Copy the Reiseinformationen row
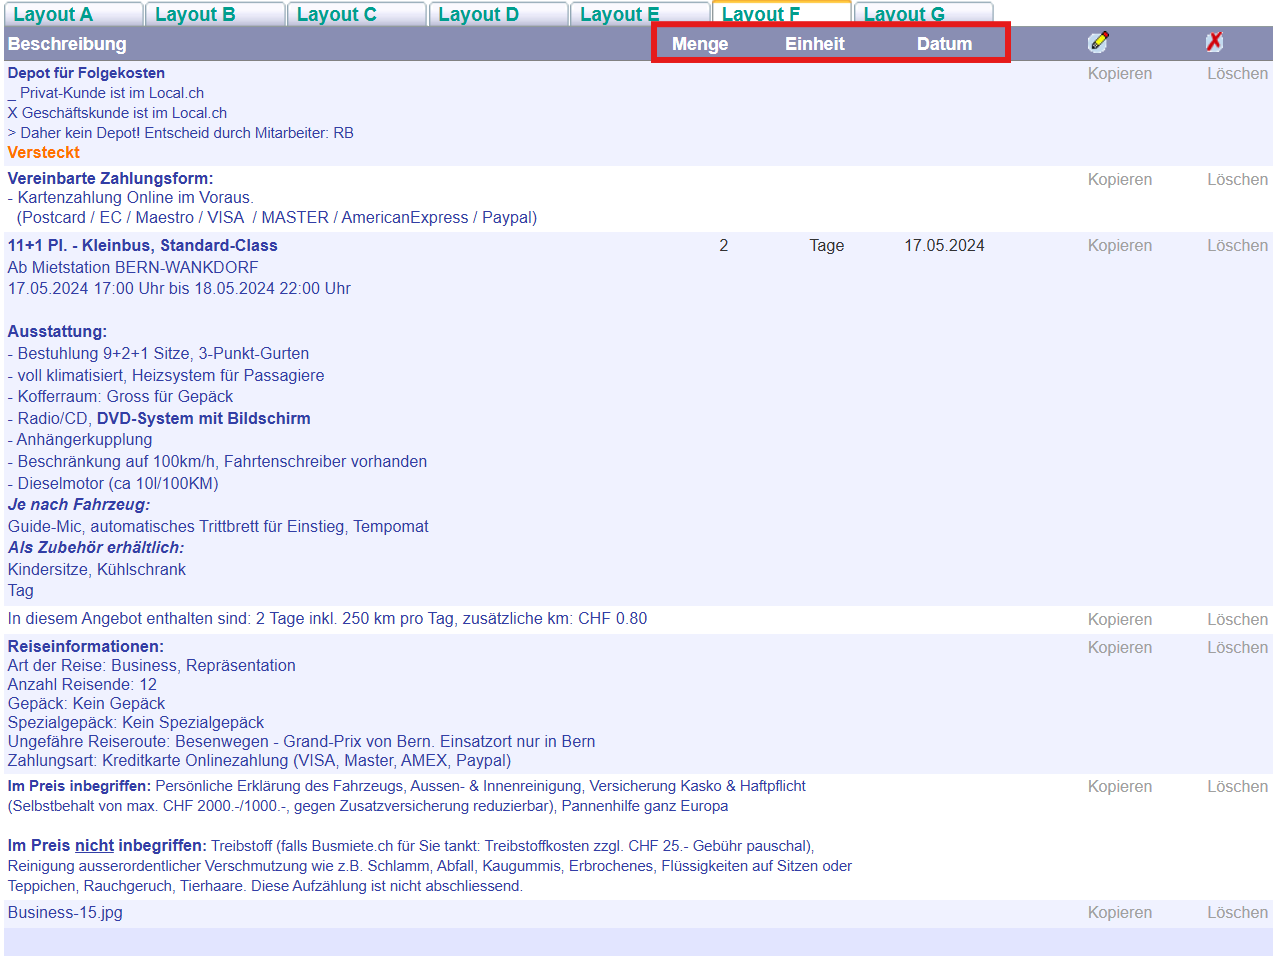Screen dimensions: 1273x957 pyautogui.click(x=1120, y=648)
